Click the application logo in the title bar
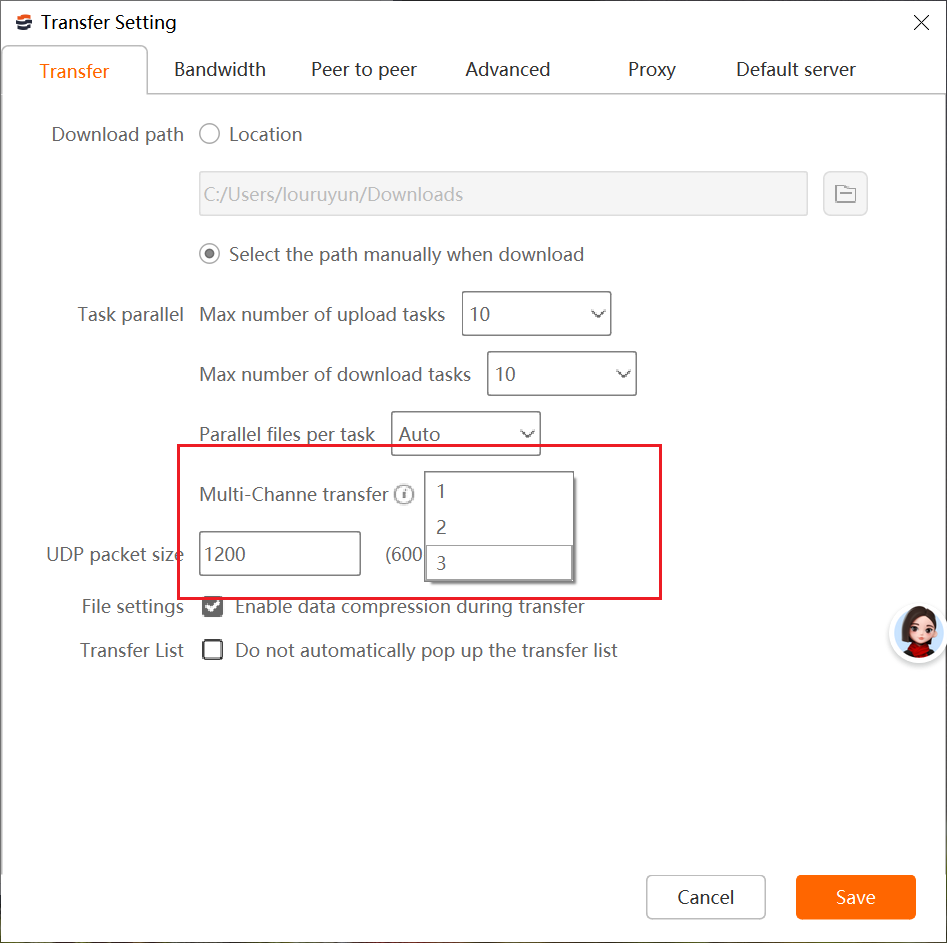Image resolution: width=947 pixels, height=943 pixels. coord(24,22)
